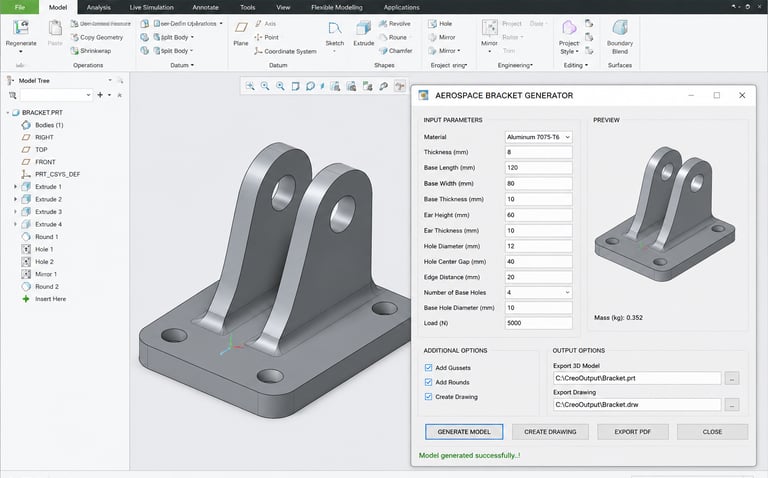Click the zoom out magnifier icon
768x478 pixels.
[x=280, y=86]
